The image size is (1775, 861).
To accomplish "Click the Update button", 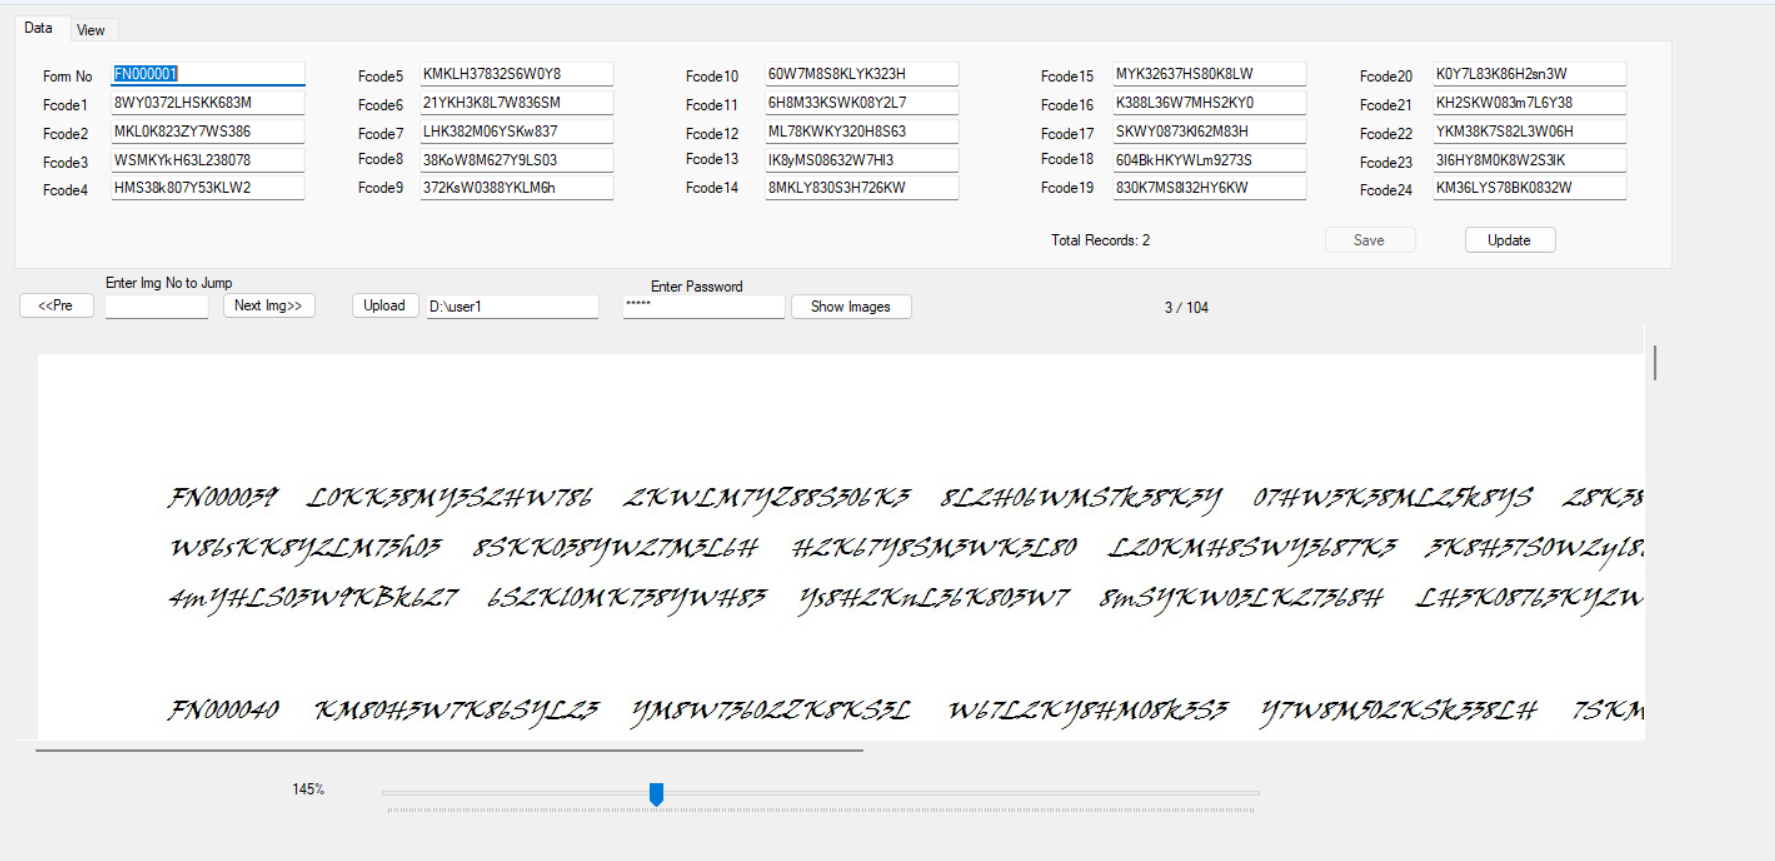I will 1509,240.
